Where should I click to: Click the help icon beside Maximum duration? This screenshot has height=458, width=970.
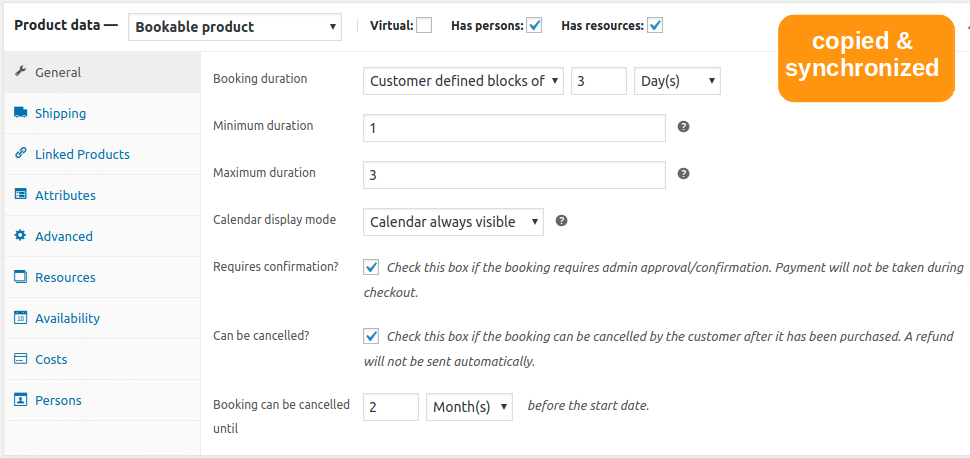(x=683, y=174)
